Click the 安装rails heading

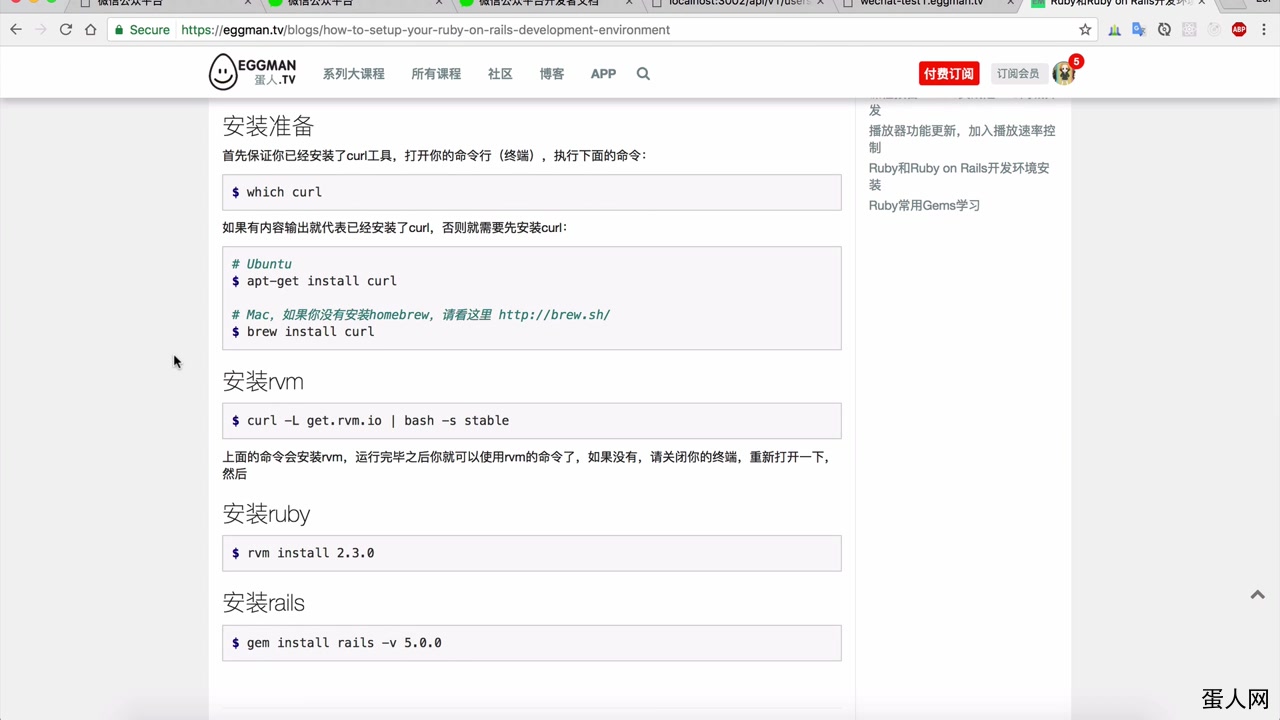263,603
